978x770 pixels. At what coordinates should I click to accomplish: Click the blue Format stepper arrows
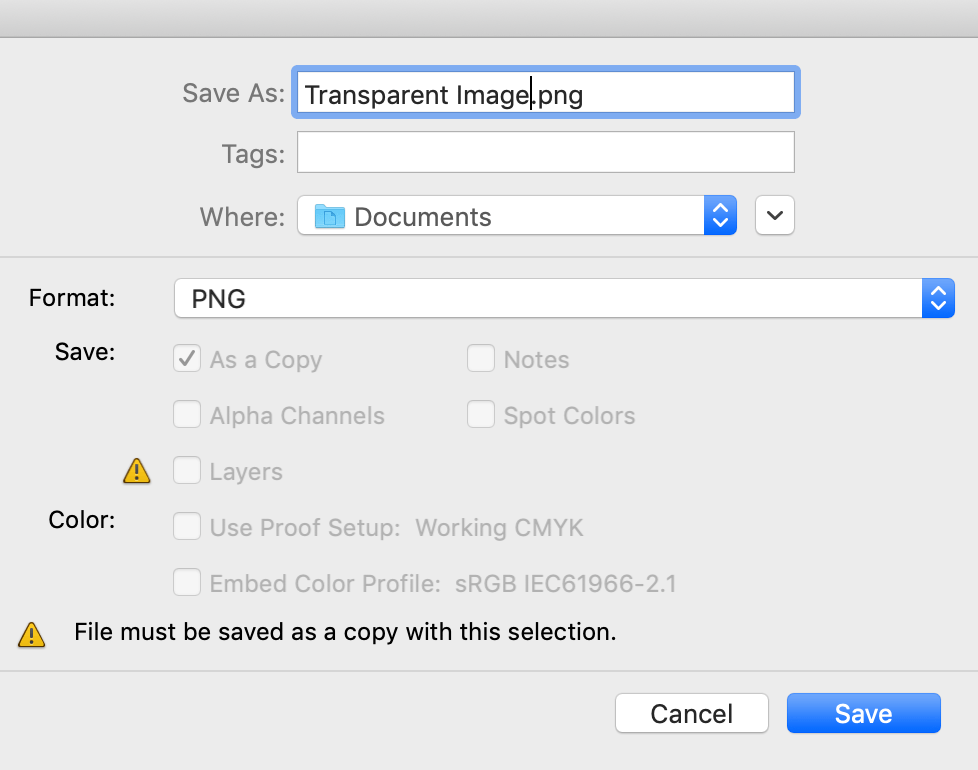(938, 298)
